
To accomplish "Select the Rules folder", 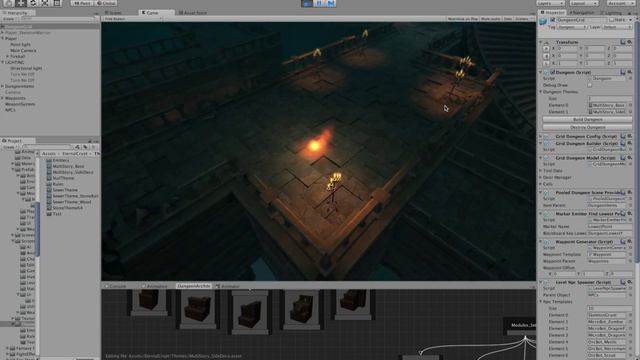I will point(58,184).
